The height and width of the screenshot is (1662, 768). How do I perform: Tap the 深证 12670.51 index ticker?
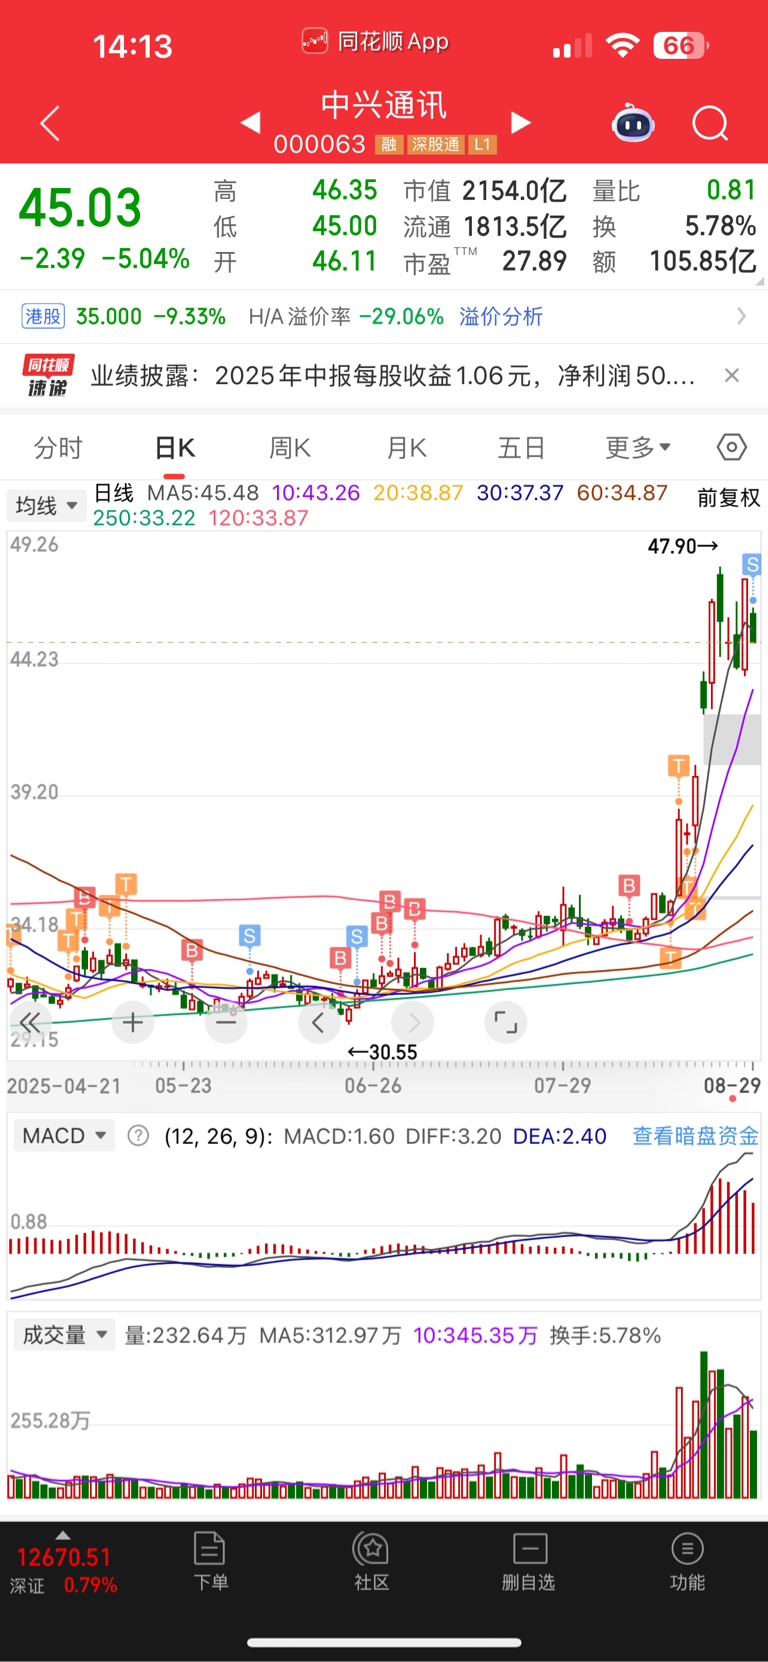click(64, 1570)
